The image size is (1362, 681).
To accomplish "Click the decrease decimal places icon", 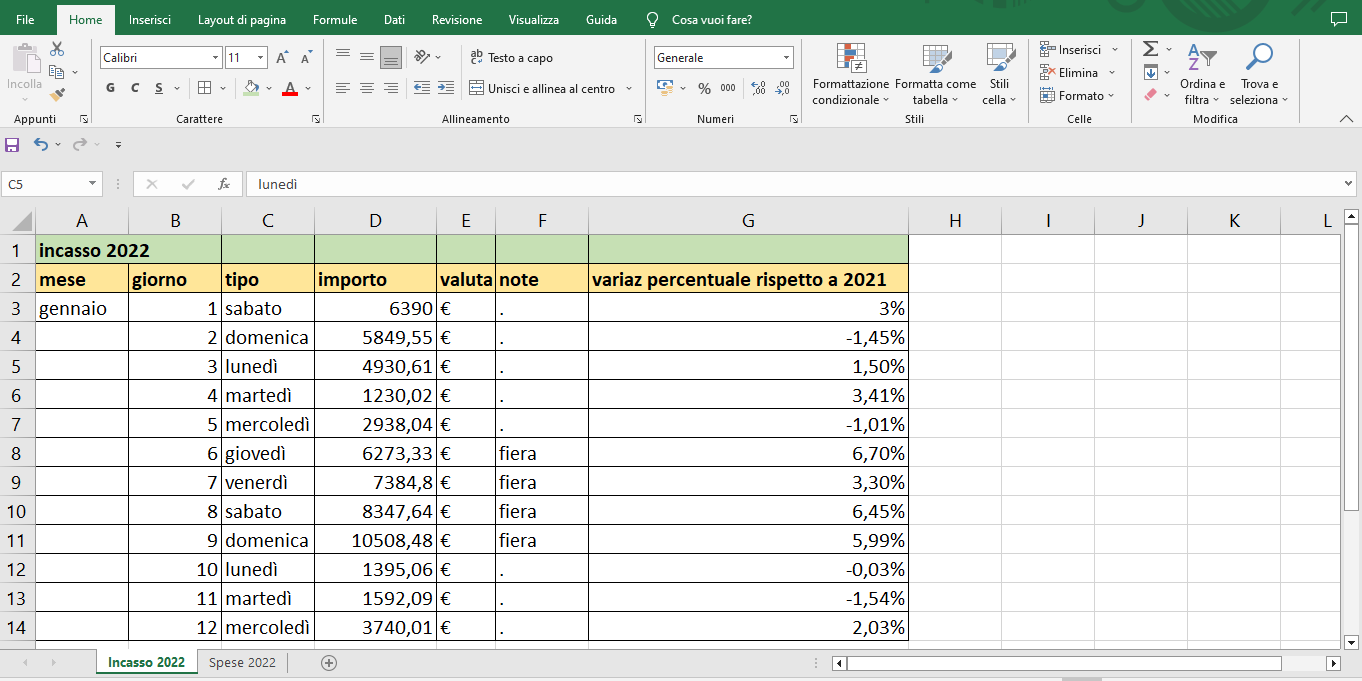I will click(x=783, y=88).
